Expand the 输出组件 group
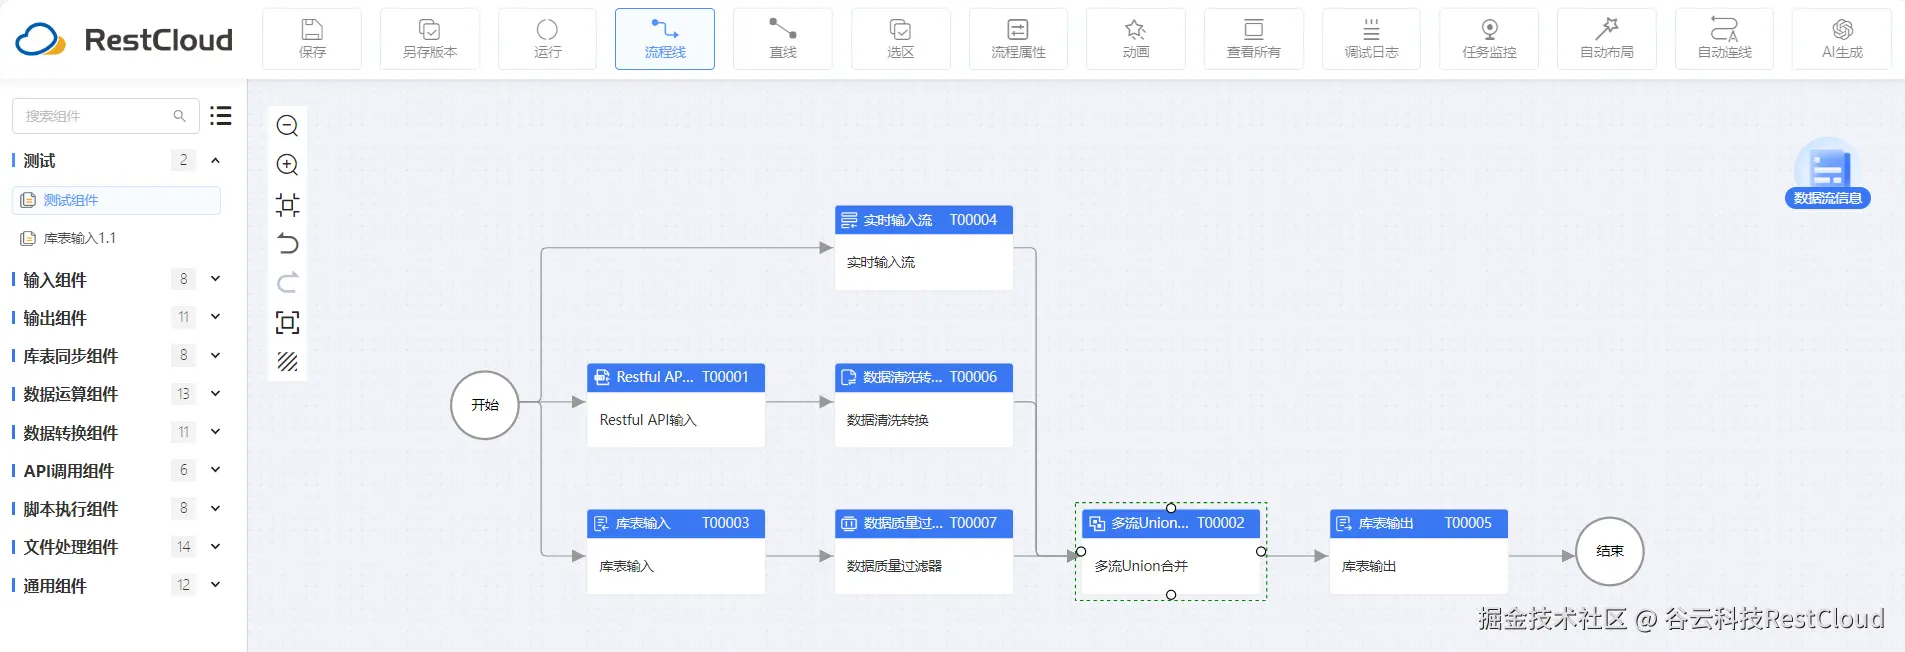The height and width of the screenshot is (652, 1905). pyautogui.click(x=215, y=317)
